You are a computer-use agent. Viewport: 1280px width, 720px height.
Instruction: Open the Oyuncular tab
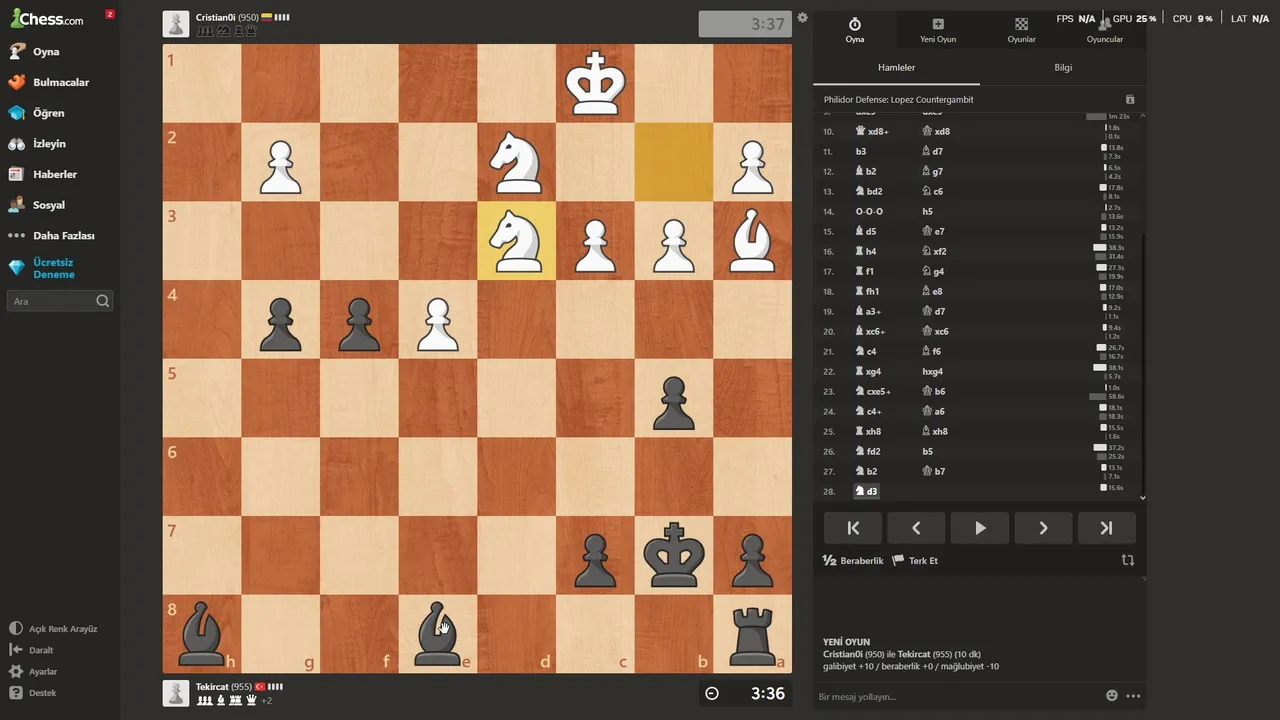click(1104, 30)
